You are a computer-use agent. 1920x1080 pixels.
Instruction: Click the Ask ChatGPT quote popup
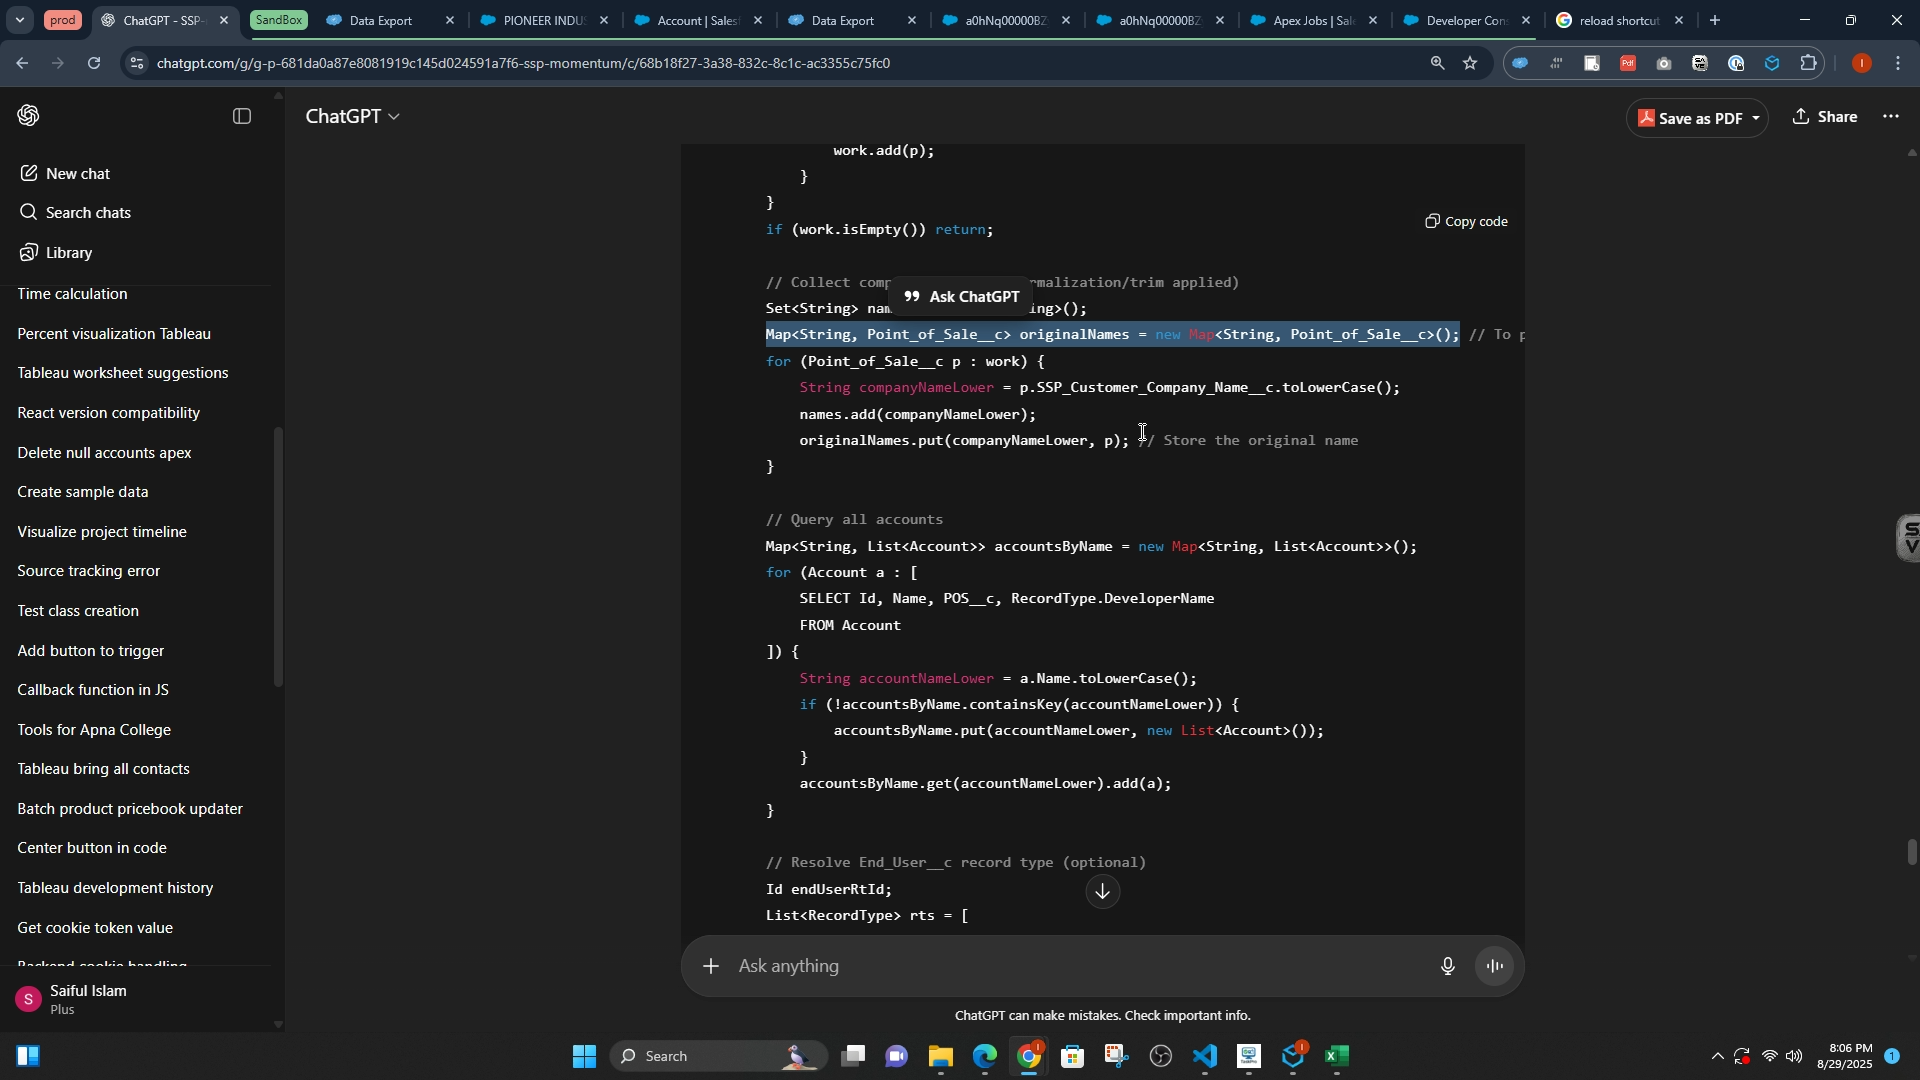961,297
